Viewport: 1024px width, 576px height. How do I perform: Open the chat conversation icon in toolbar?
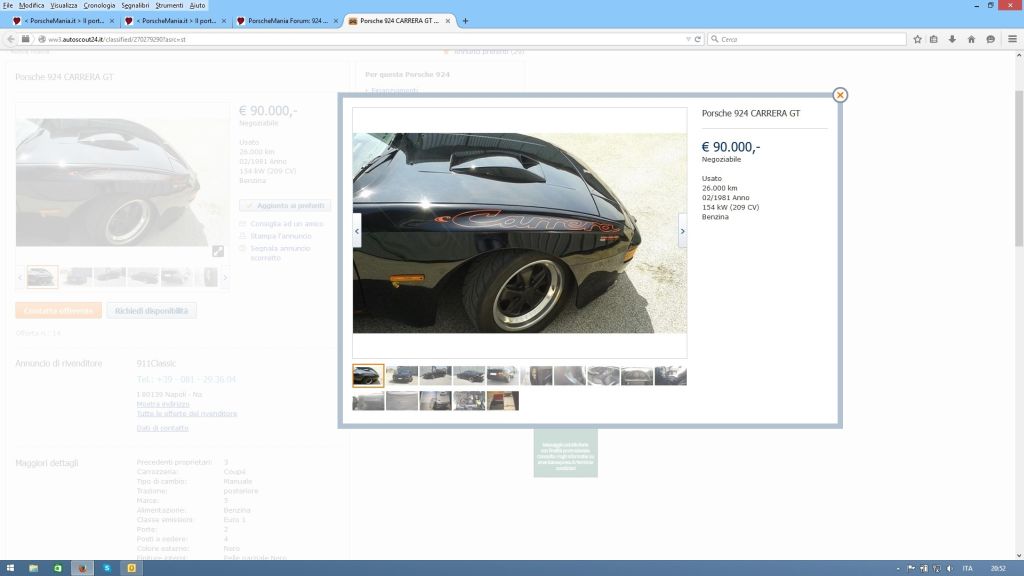click(x=991, y=39)
